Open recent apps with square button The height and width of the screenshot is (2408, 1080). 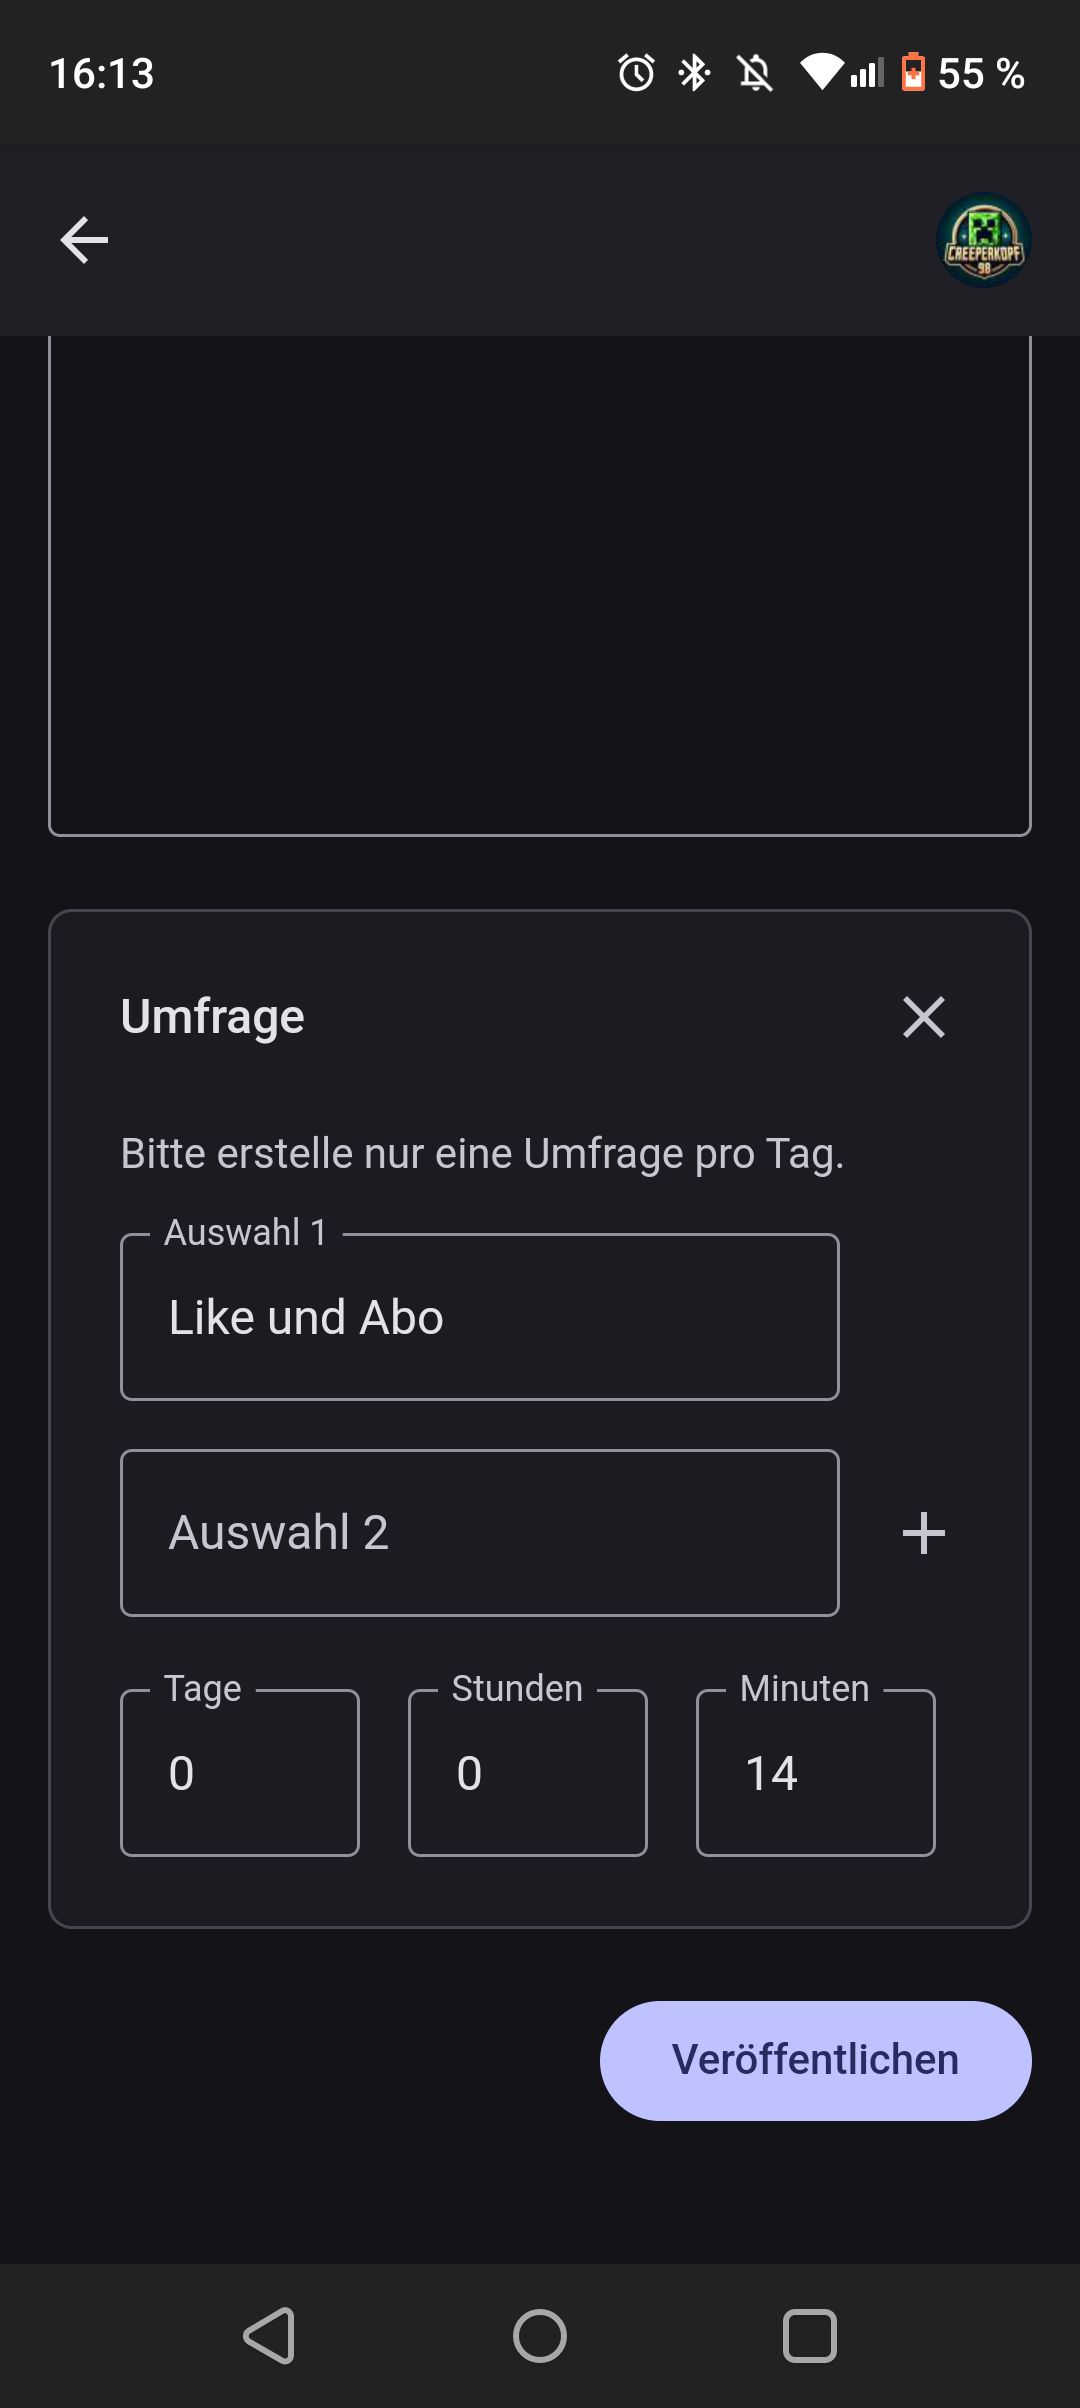pyautogui.click(x=809, y=2336)
